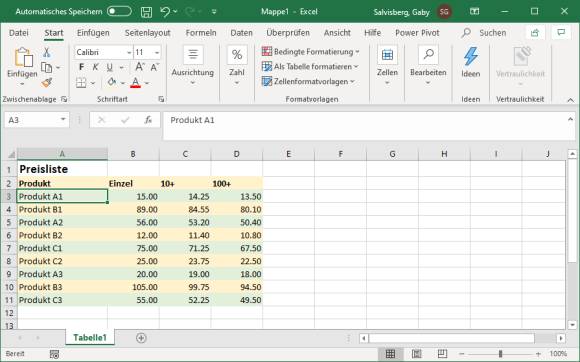This screenshot has width=580, height=362.
Task: Open the font size 11 dropdown
Action: tap(157, 53)
